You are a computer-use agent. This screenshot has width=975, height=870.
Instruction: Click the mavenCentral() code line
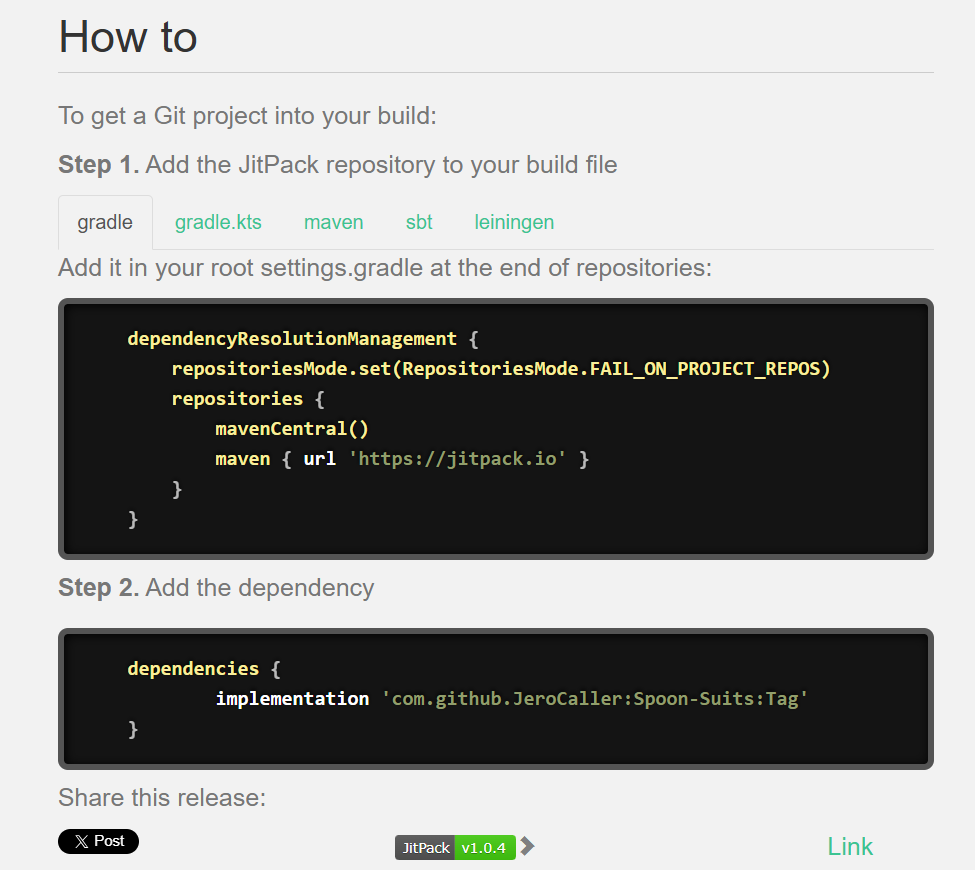tap(292, 428)
